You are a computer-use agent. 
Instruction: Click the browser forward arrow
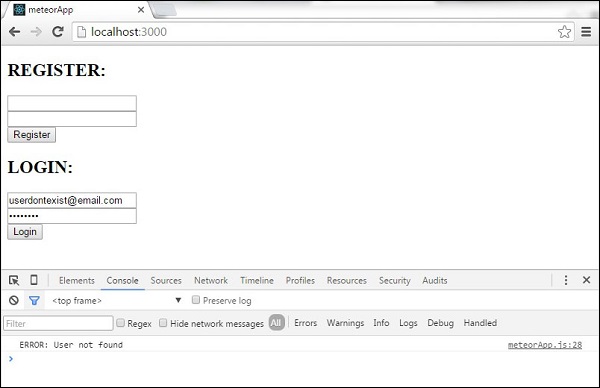coord(36,32)
